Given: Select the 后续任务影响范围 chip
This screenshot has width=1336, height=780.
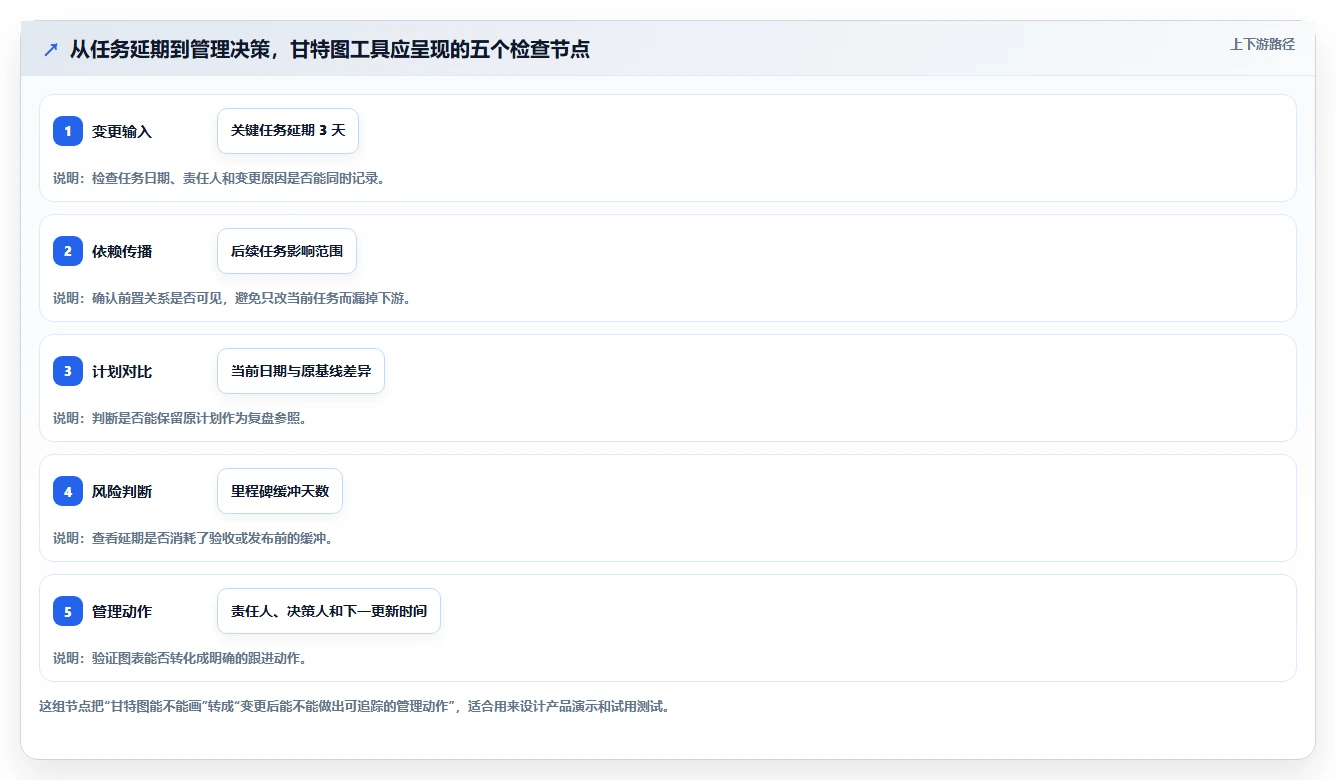Looking at the screenshot, I should pyautogui.click(x=287, y=251).
